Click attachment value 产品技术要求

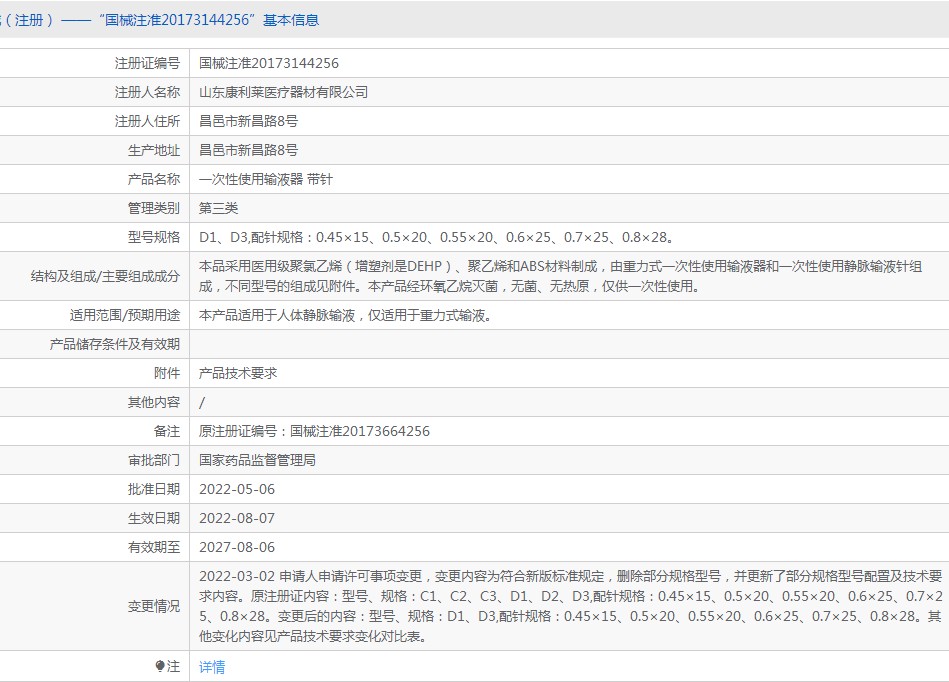tap(238, 373)
